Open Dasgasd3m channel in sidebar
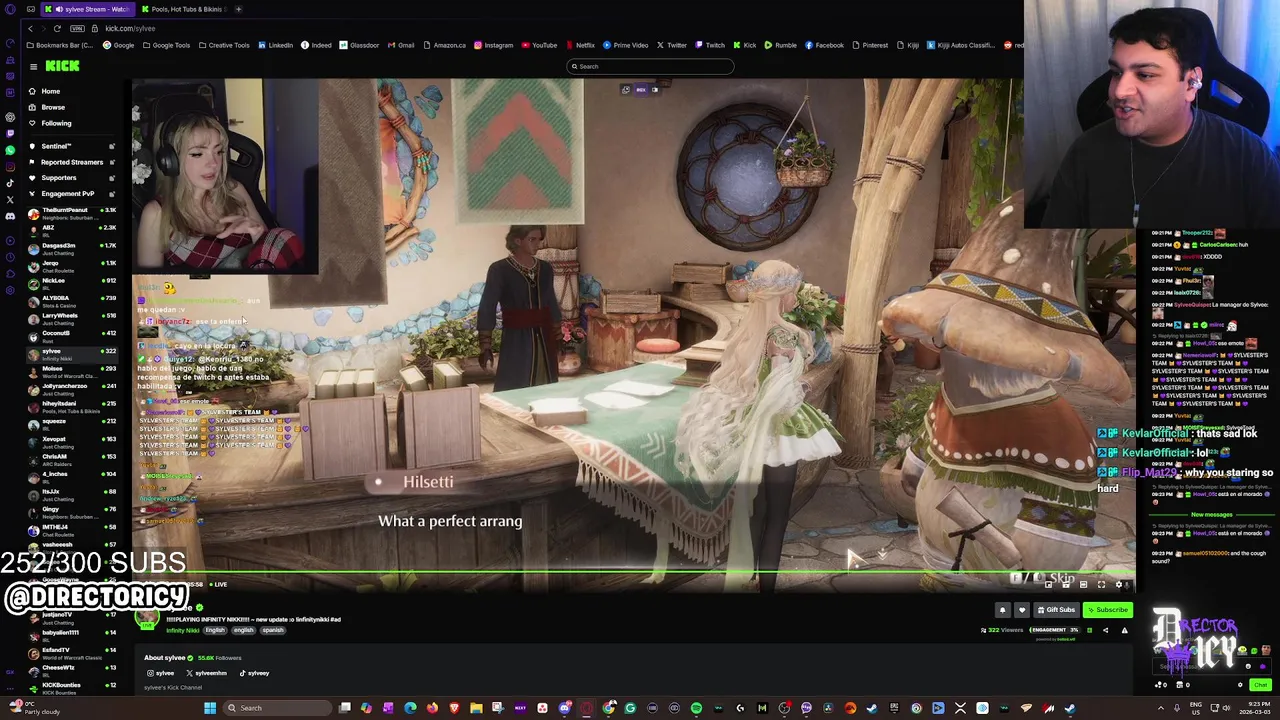Image resolution: width=1280 pixels, height=720 pixels. (x=72, y=248)
